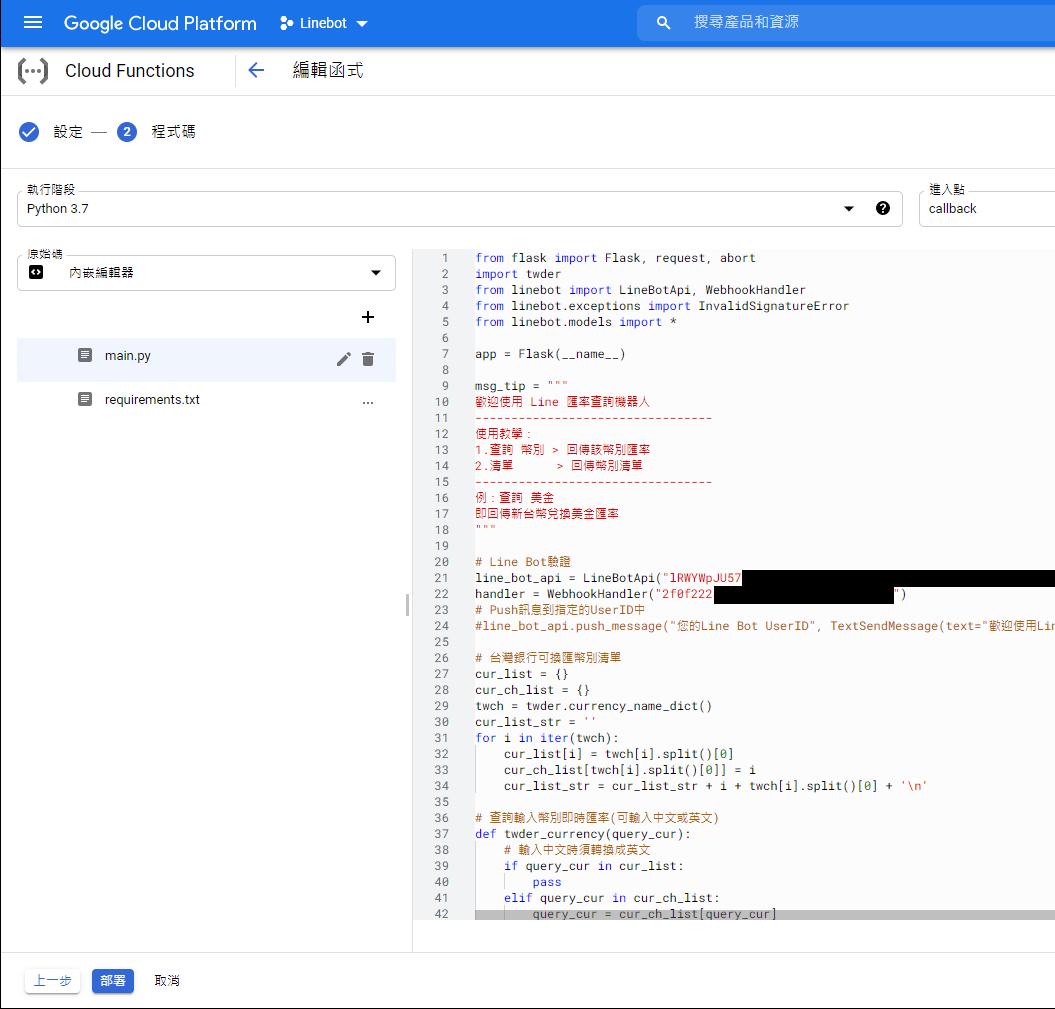Rename main.py with the pencil icon

[x=344, y=359]
